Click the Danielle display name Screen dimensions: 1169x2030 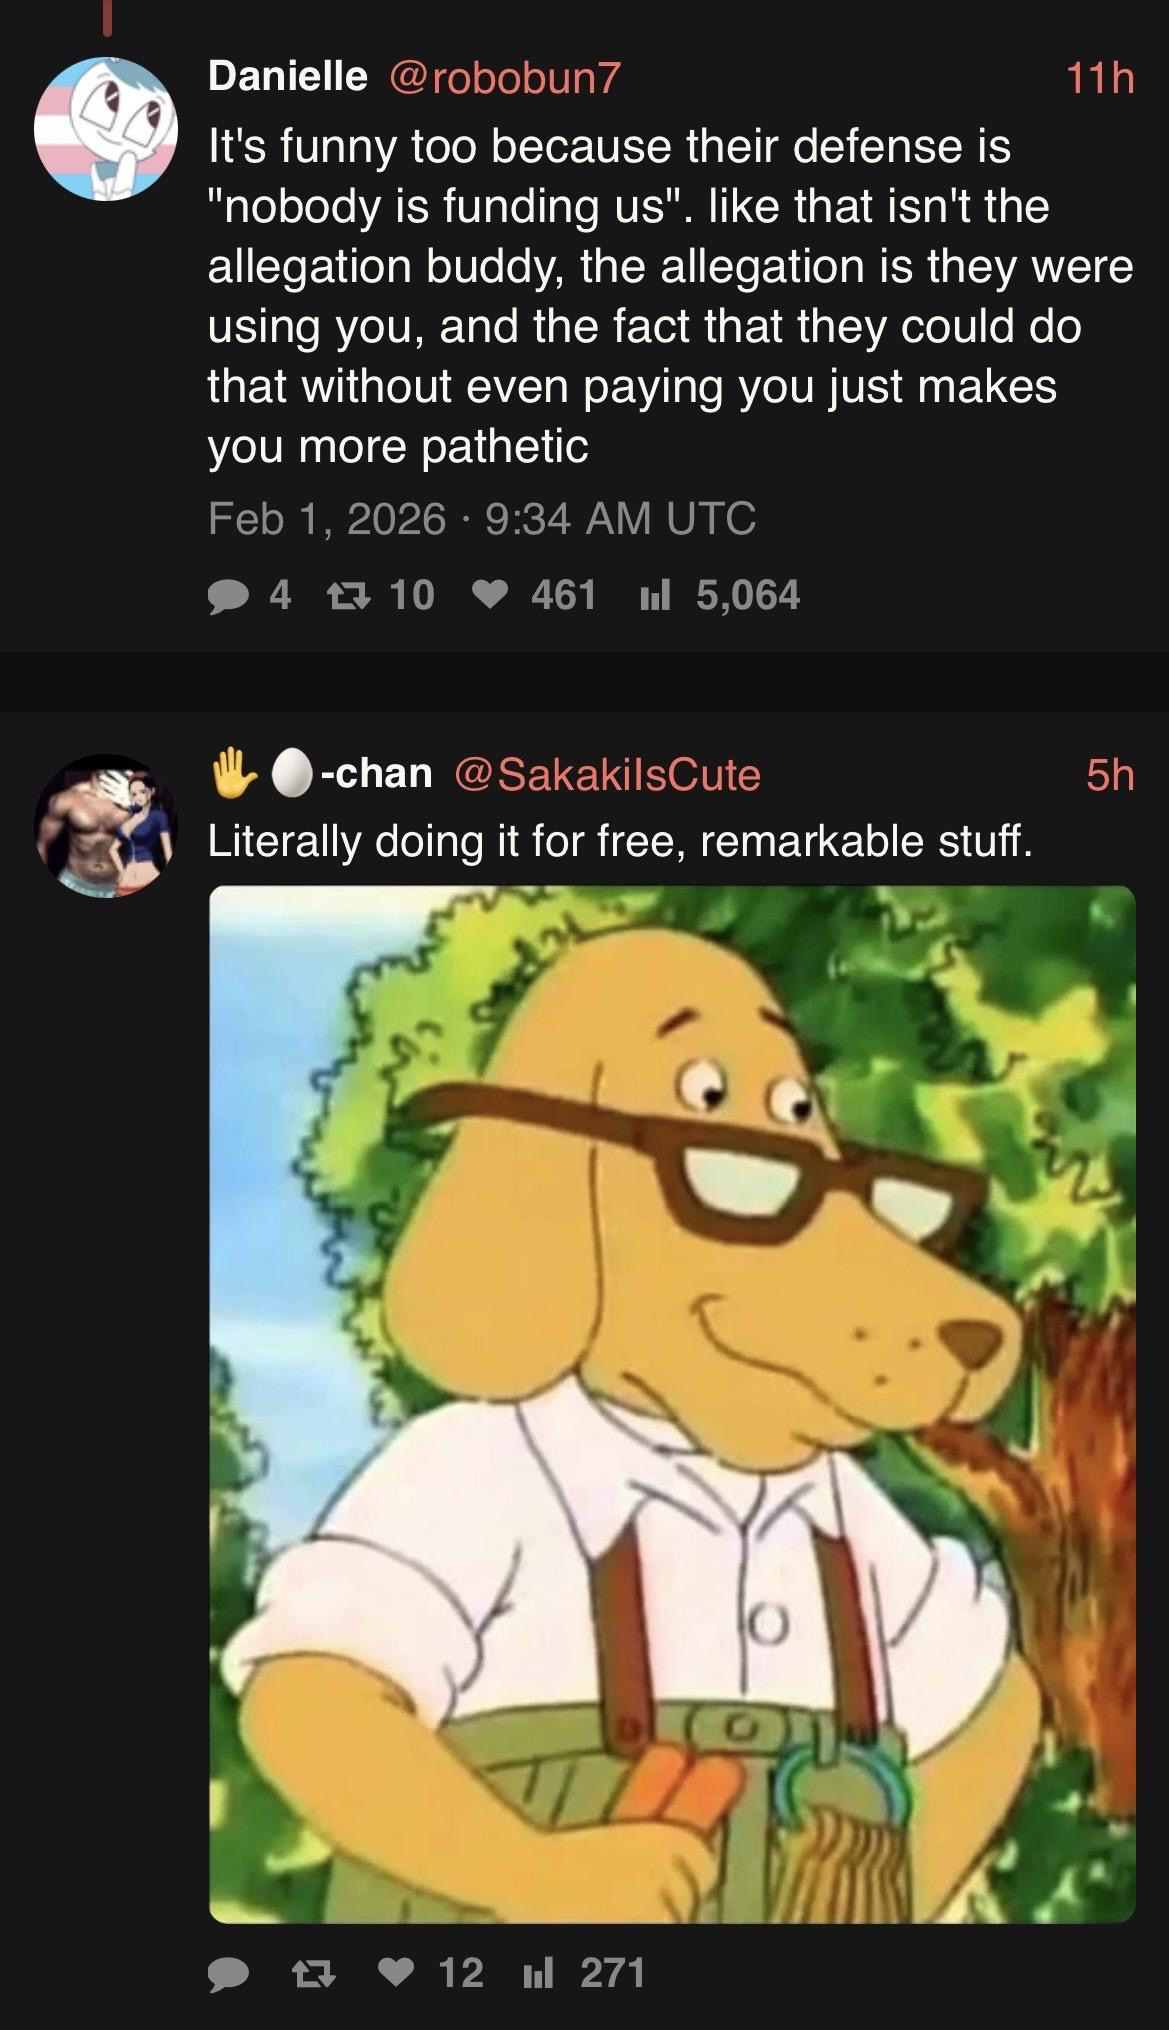(x=288, y=76)
